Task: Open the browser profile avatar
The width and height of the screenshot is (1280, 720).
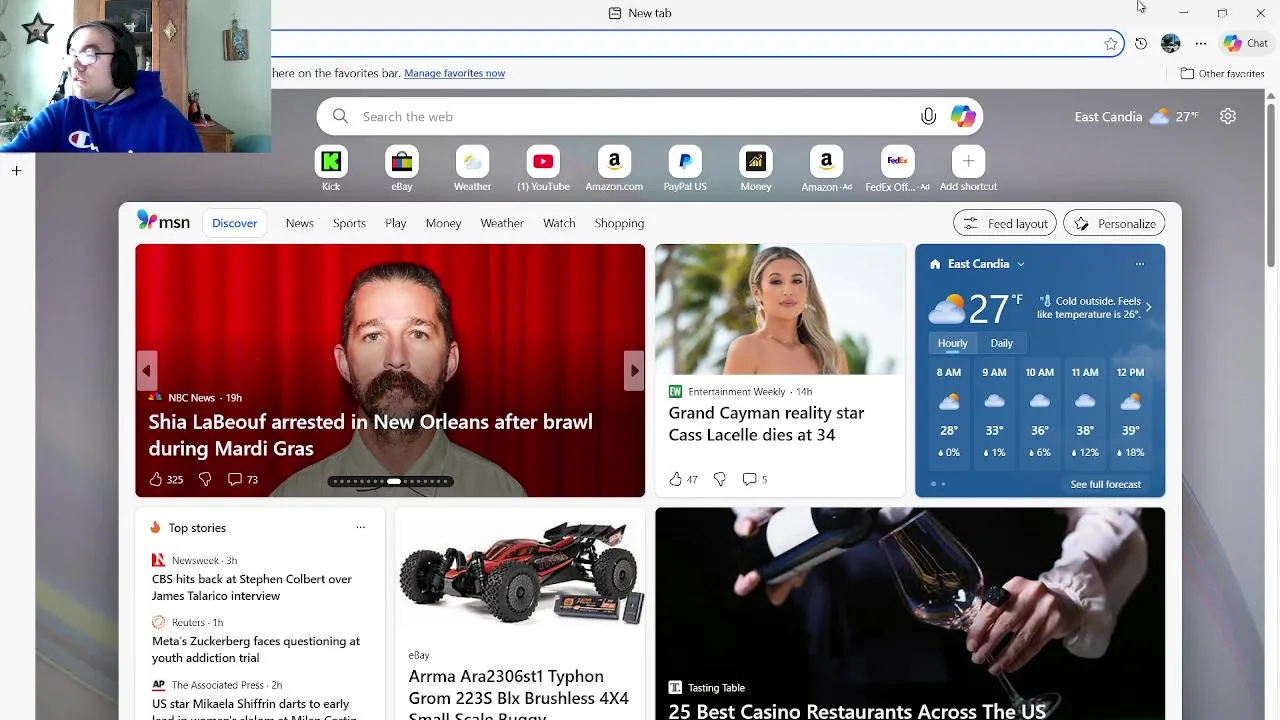Action: [1171, 44]
